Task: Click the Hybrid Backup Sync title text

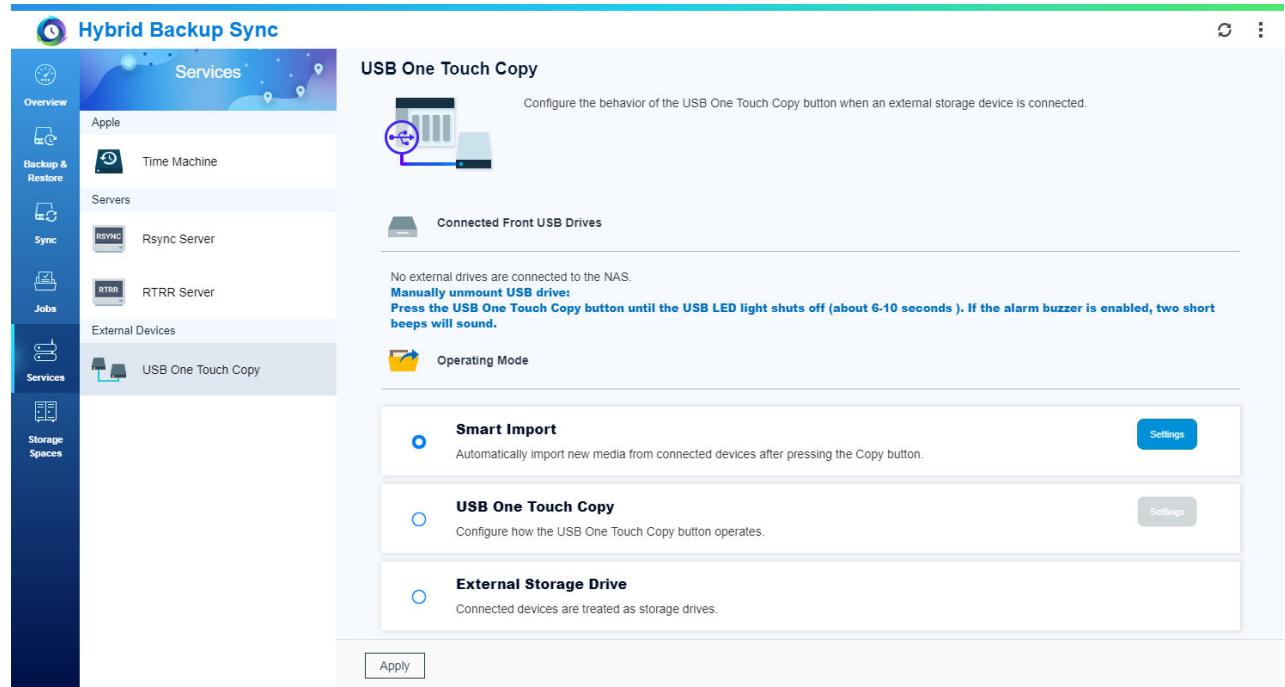Action: (x=178, y=32)
